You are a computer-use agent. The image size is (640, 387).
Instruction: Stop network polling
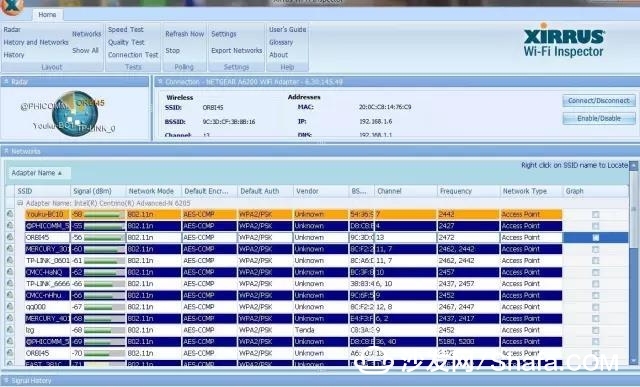coord(172,50)
